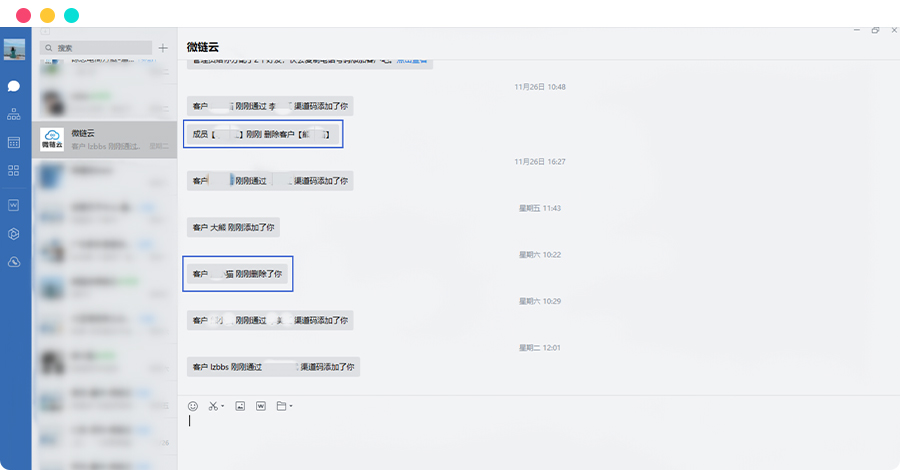The image size is (900, 470).
Task: Open the Contacts organization chart icon
Action: pyautogui.click(x=14, y=114)
